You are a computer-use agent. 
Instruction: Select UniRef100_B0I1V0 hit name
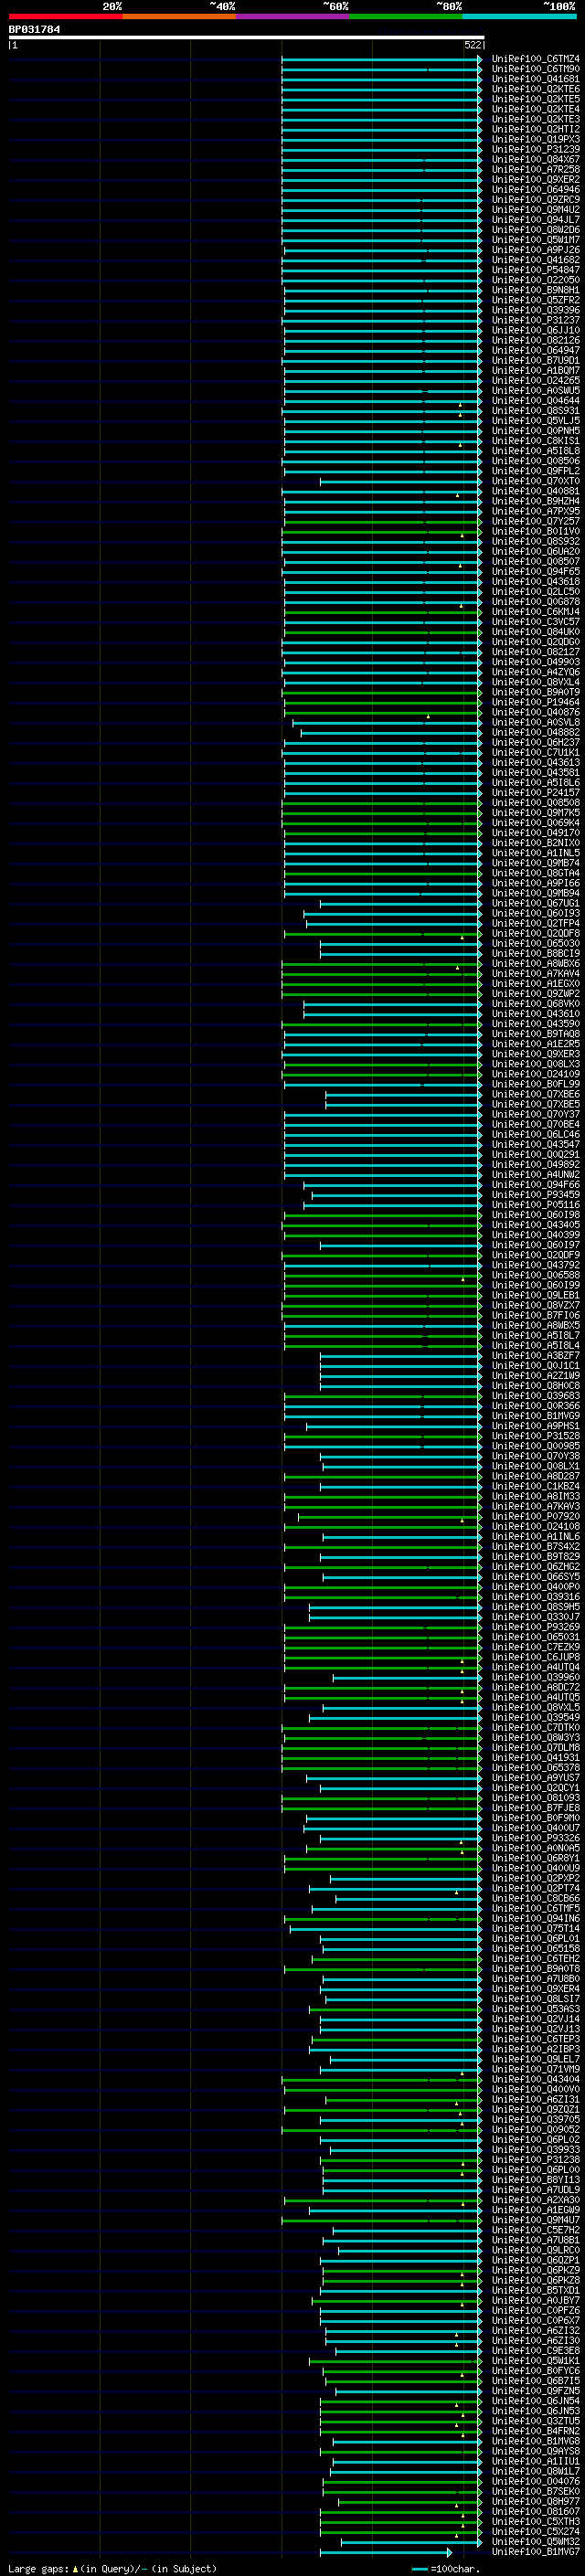click(535, 532)
